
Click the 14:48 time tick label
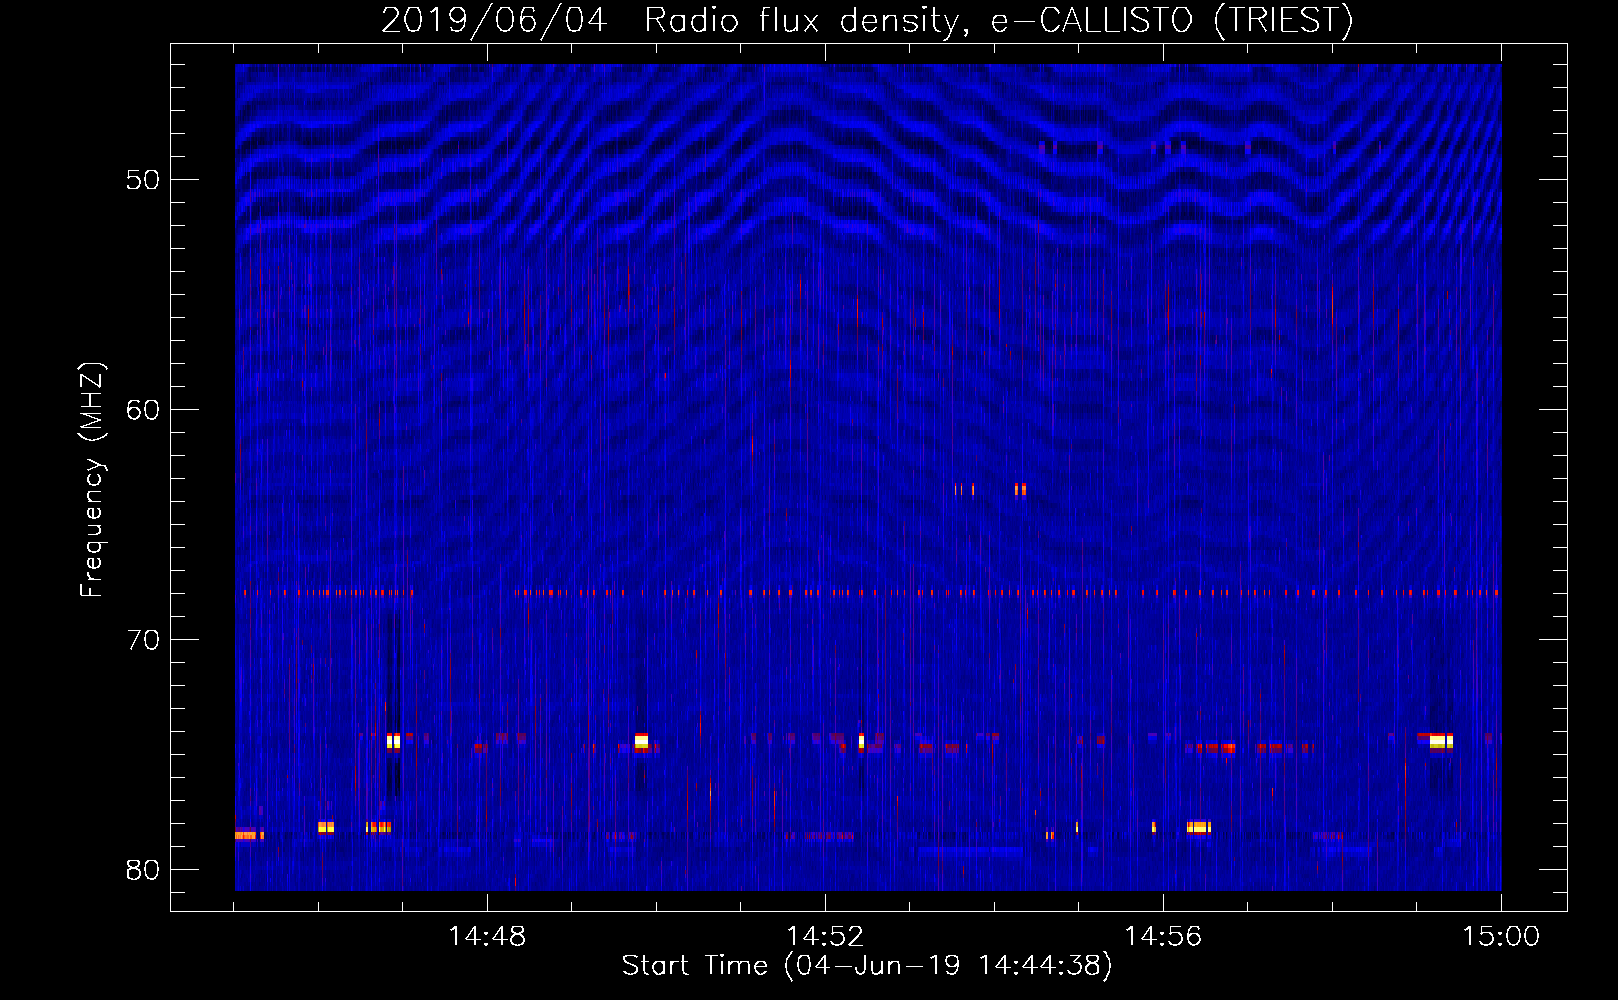487,937
